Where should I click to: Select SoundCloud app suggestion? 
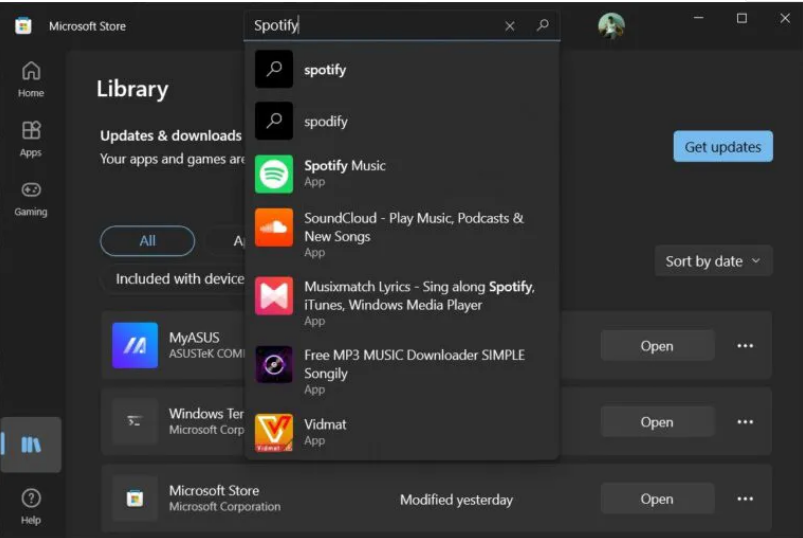(402, 234)
